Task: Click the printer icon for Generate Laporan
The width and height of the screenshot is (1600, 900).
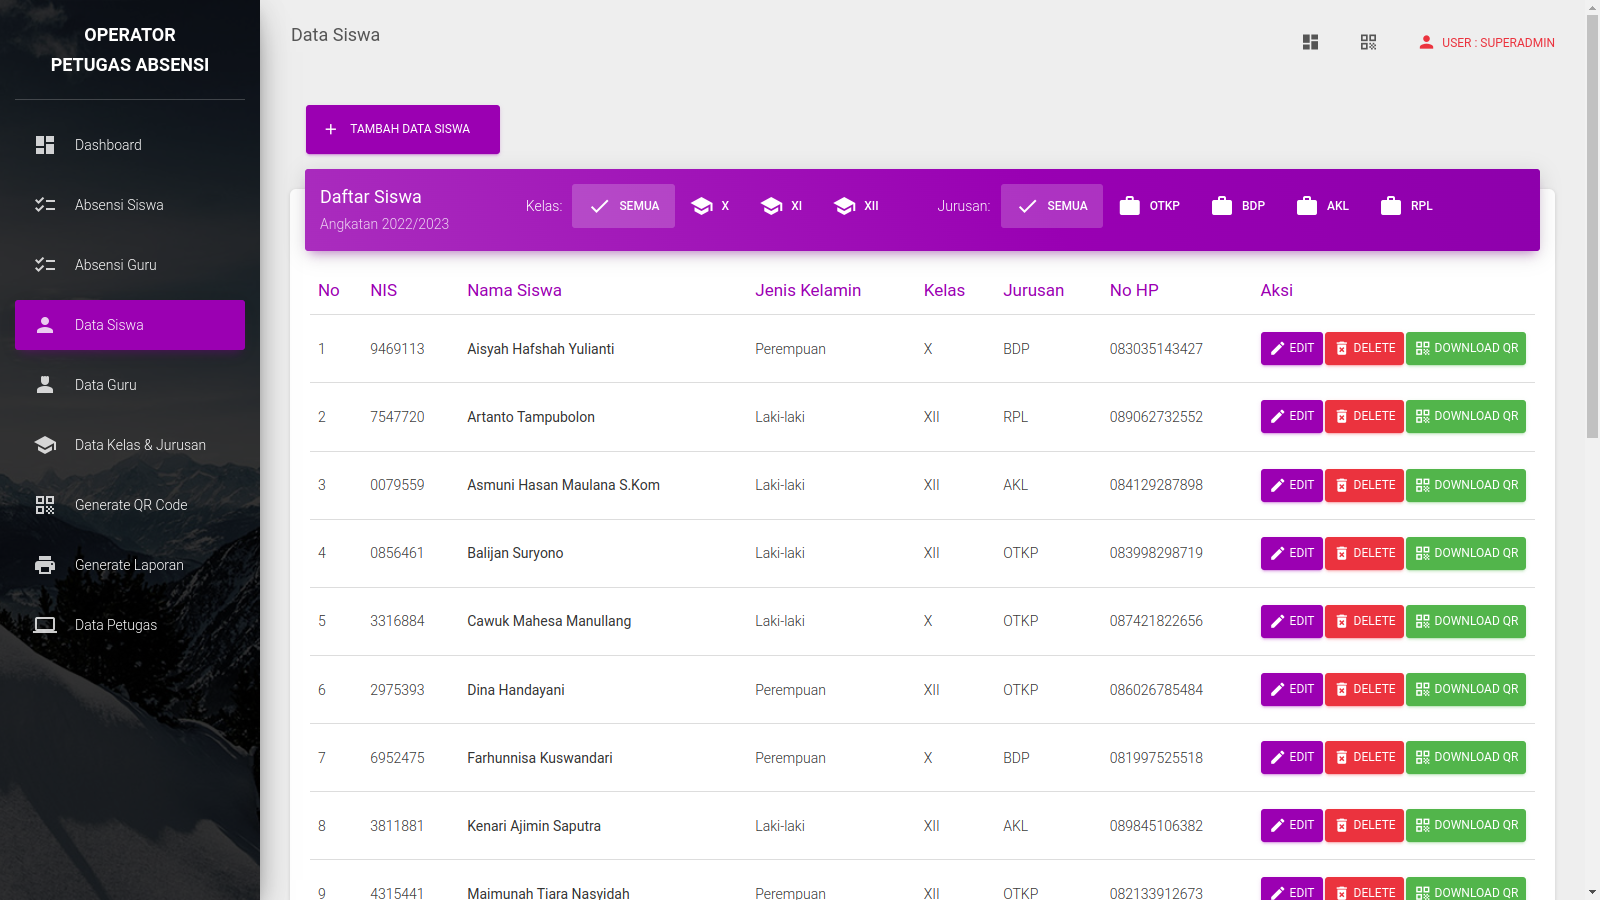Action: [x=45, y=565]
